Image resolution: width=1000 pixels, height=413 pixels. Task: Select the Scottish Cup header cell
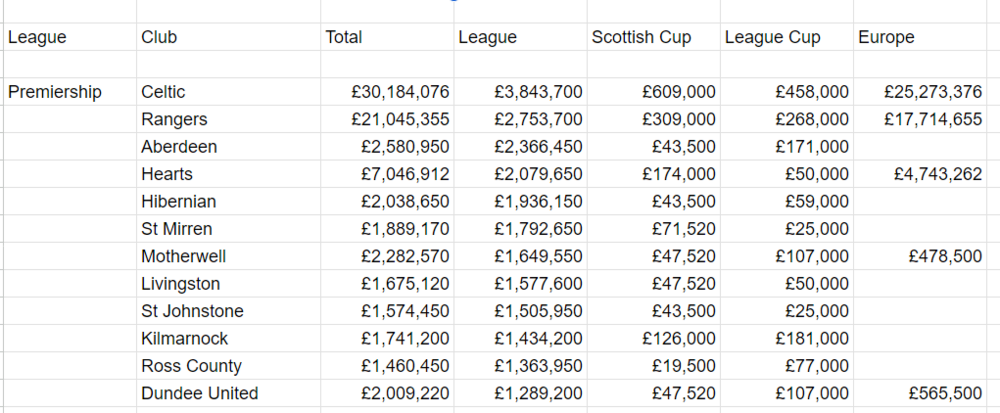click(x=641, y=38)
